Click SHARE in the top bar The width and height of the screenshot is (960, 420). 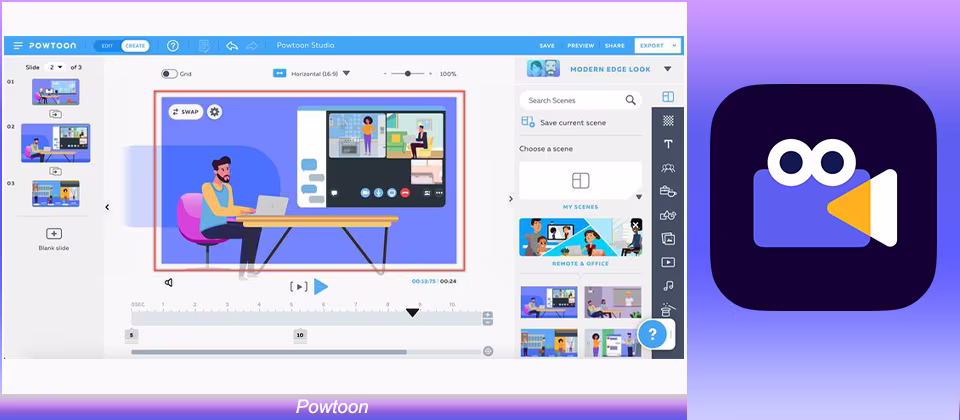[615, 46]
